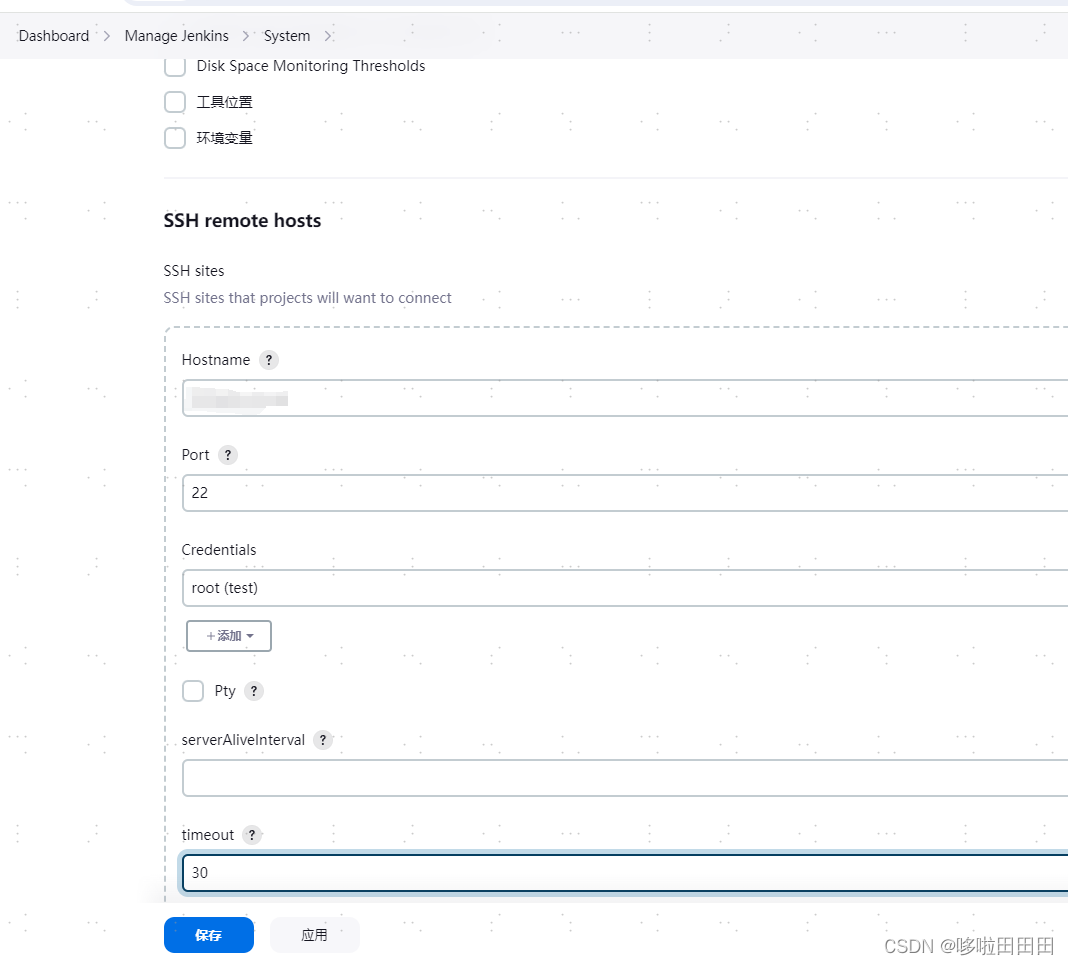1068x965 pixels.
Task: Go to Dashboard breadcrumb
Action: click(54, 36)
